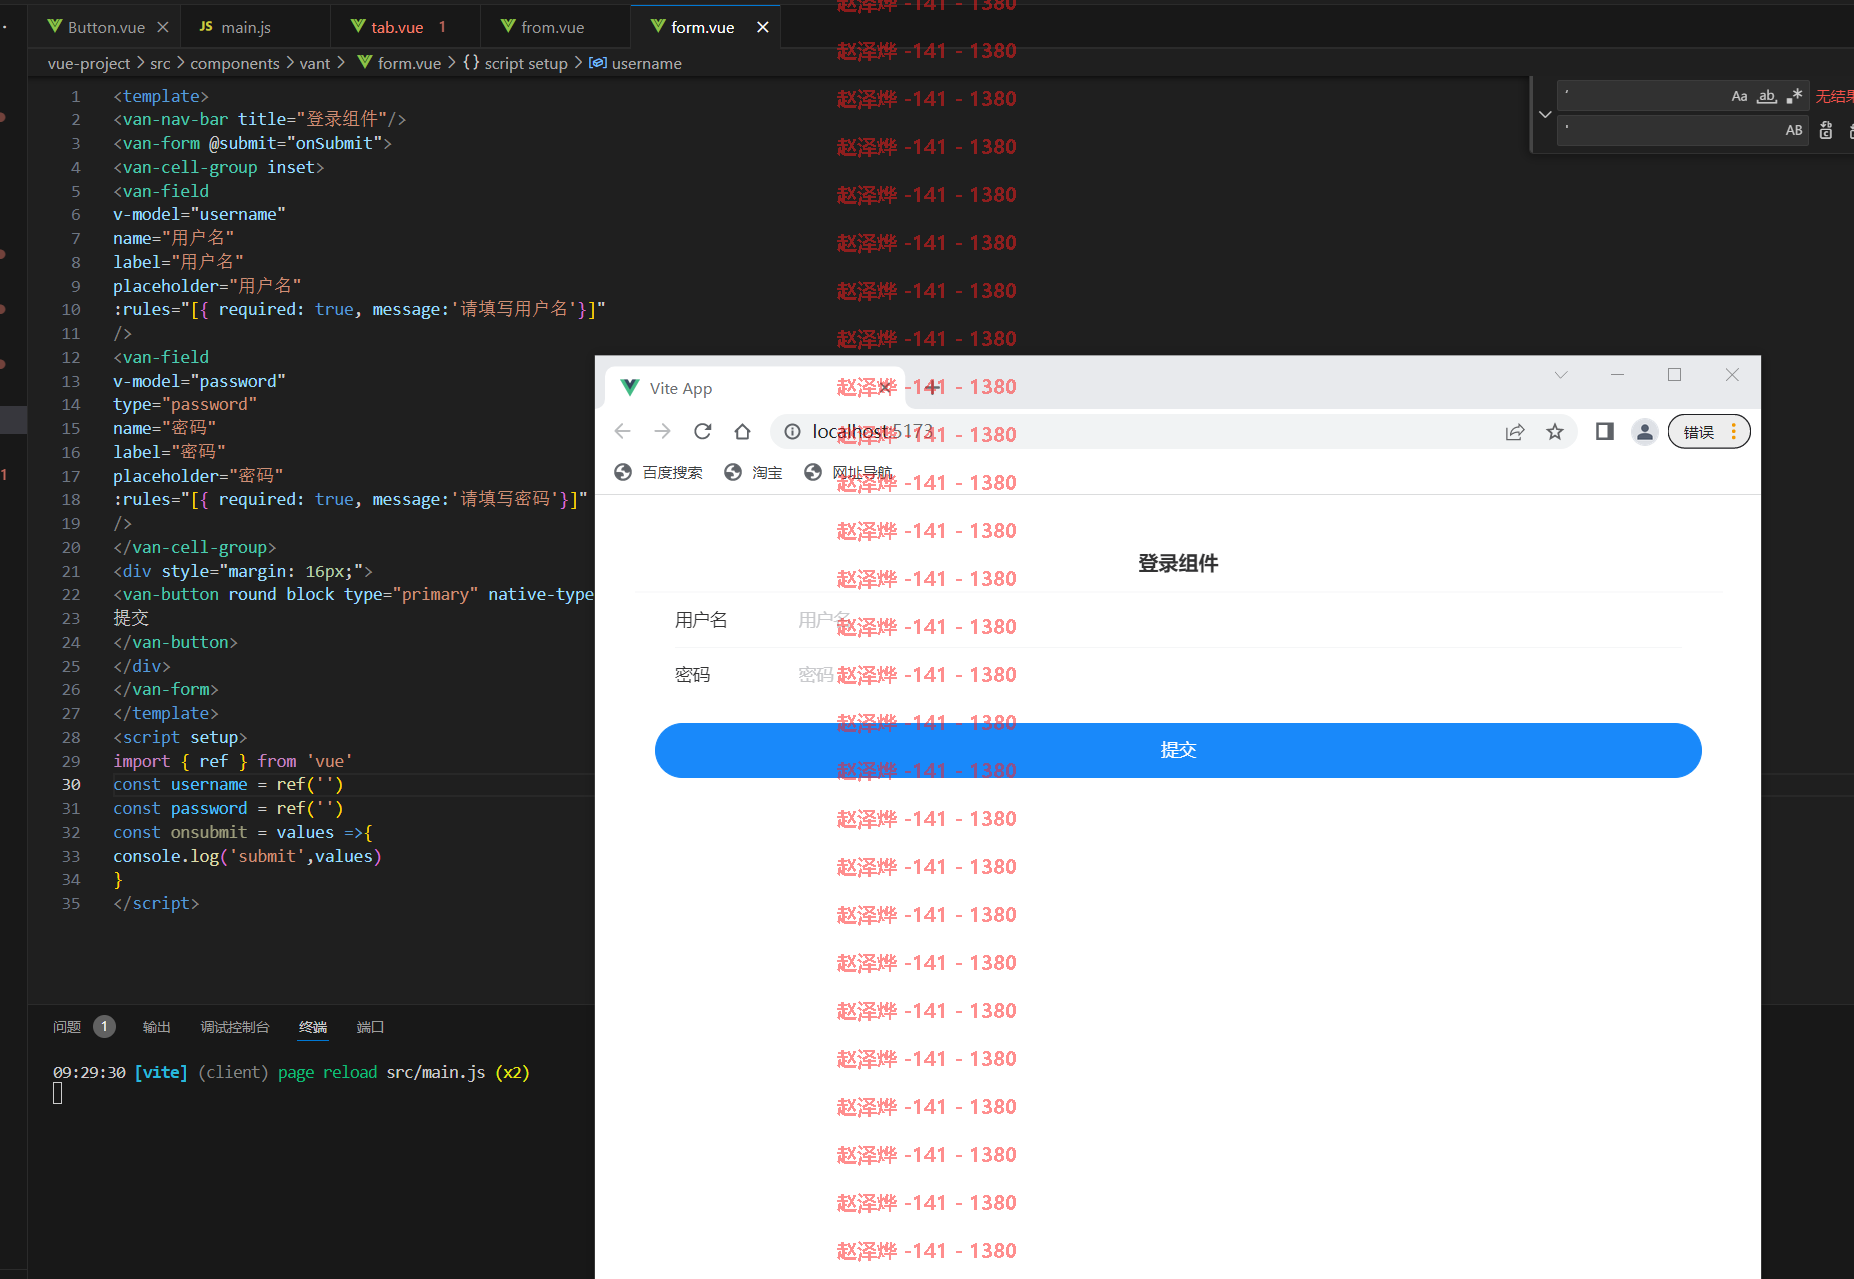Toggle Match Case in find widget
The height and width of the screenshot is (1279, 1854).
pyautogui.click(x=1739, y=96)
